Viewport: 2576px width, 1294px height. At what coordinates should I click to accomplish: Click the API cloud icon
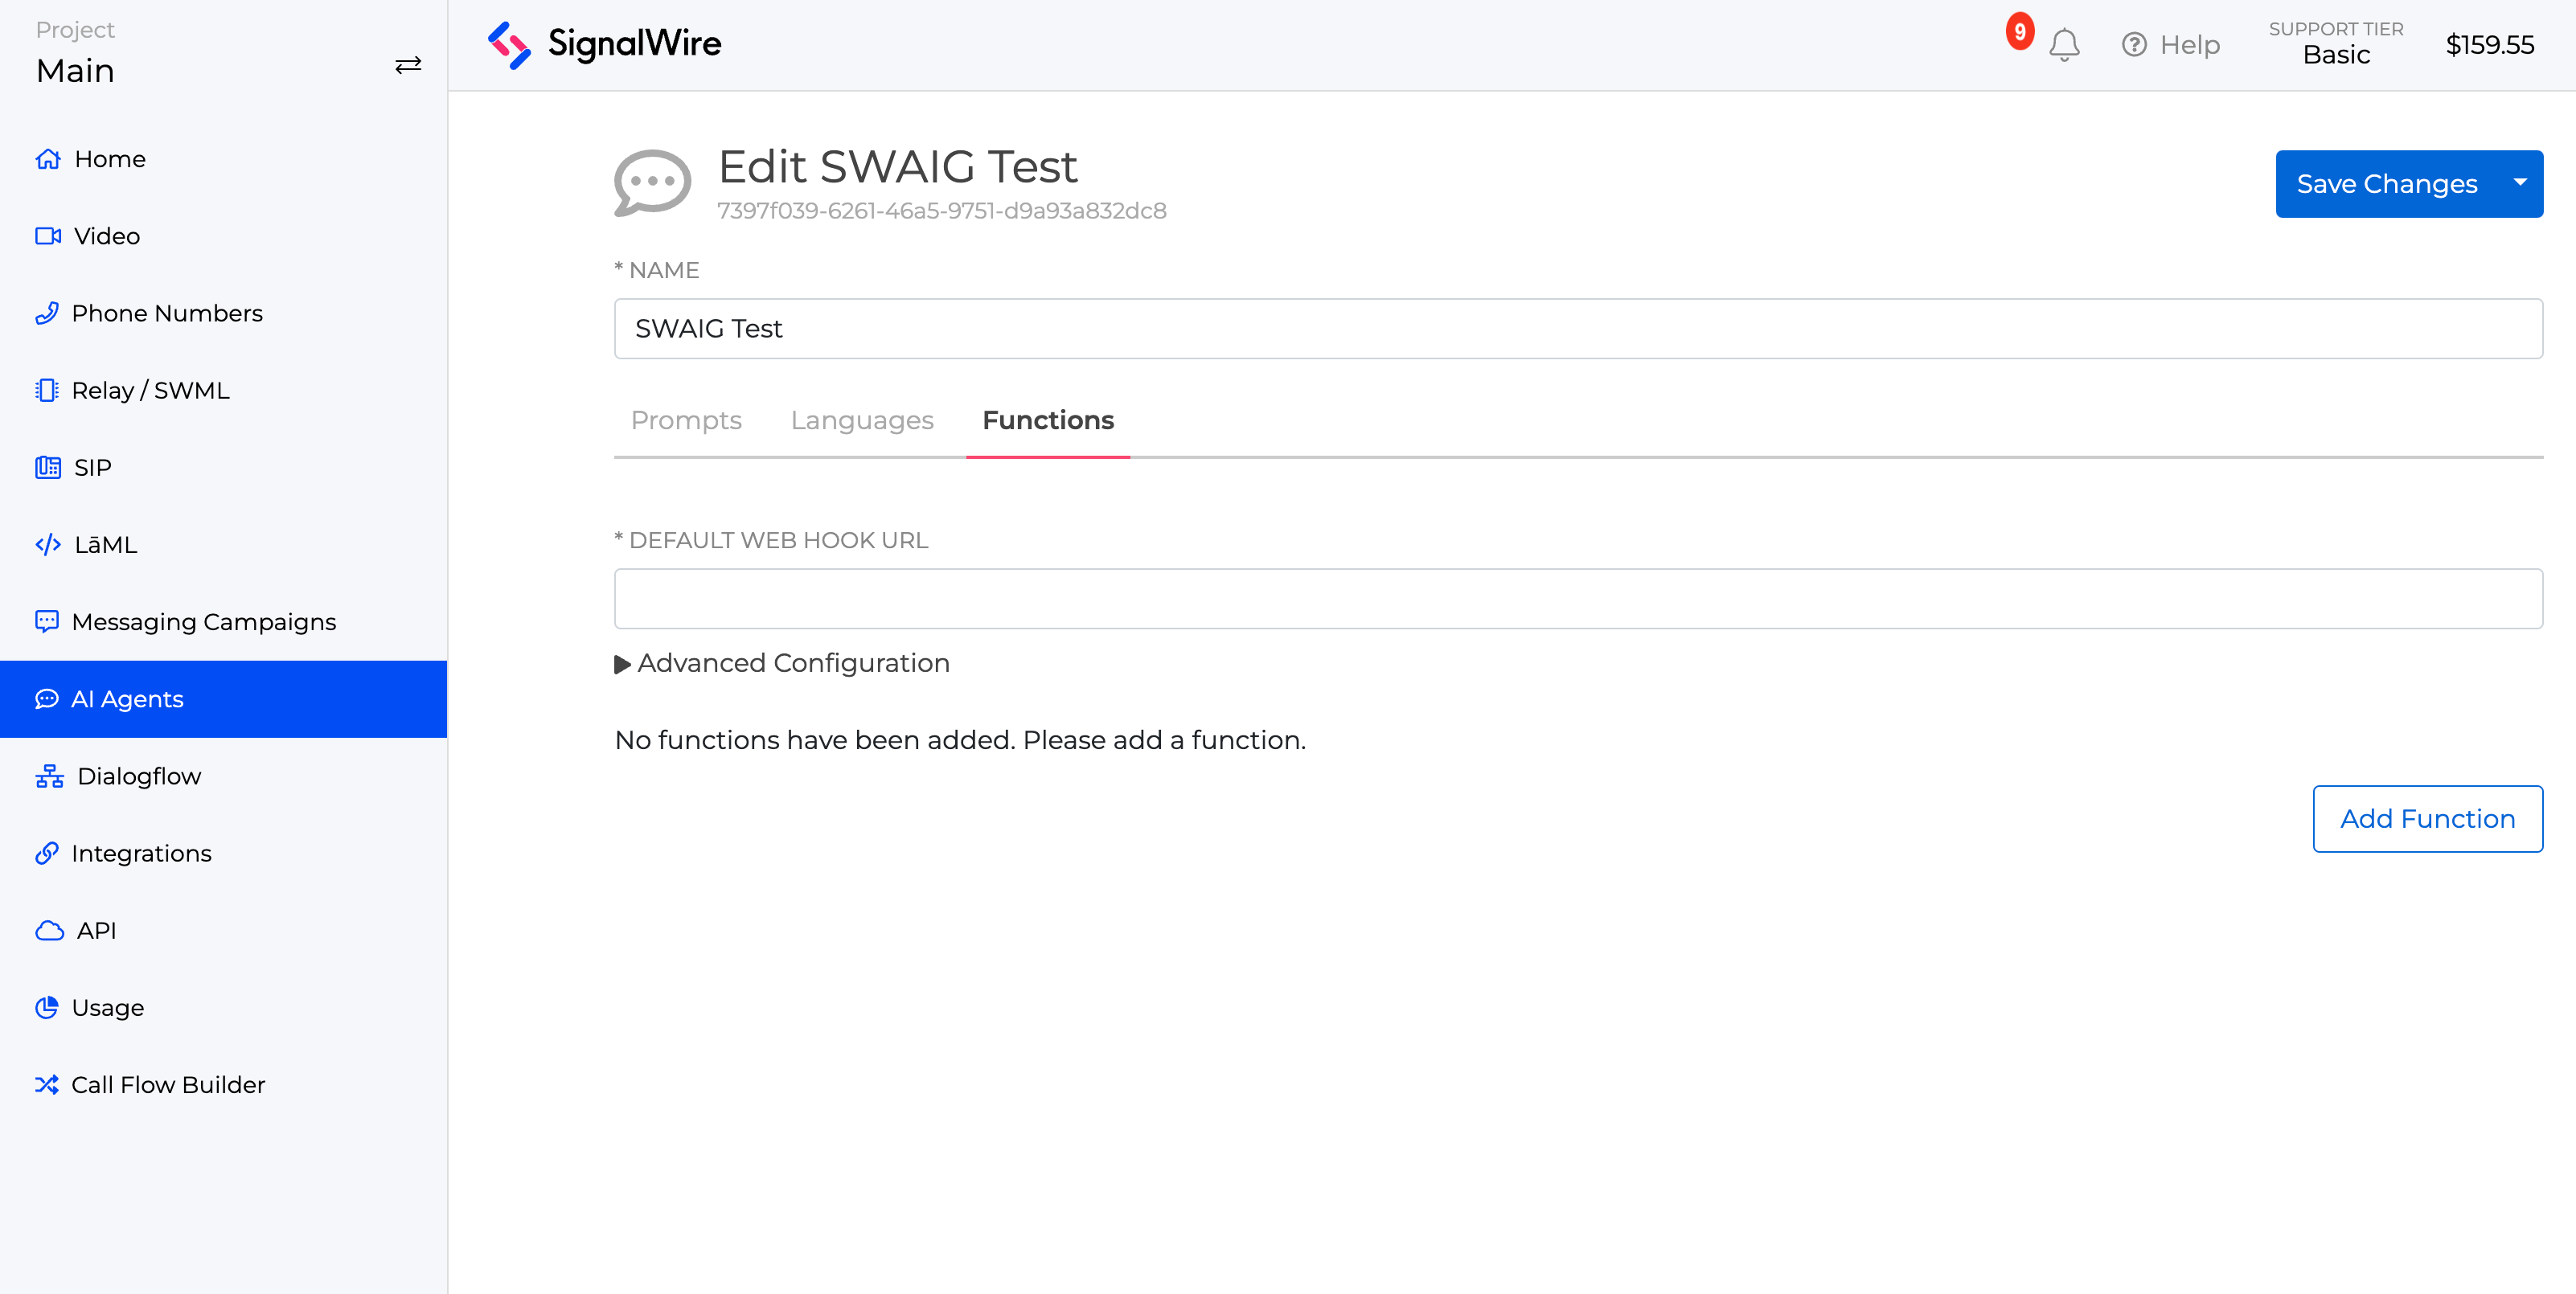[50, 931]
